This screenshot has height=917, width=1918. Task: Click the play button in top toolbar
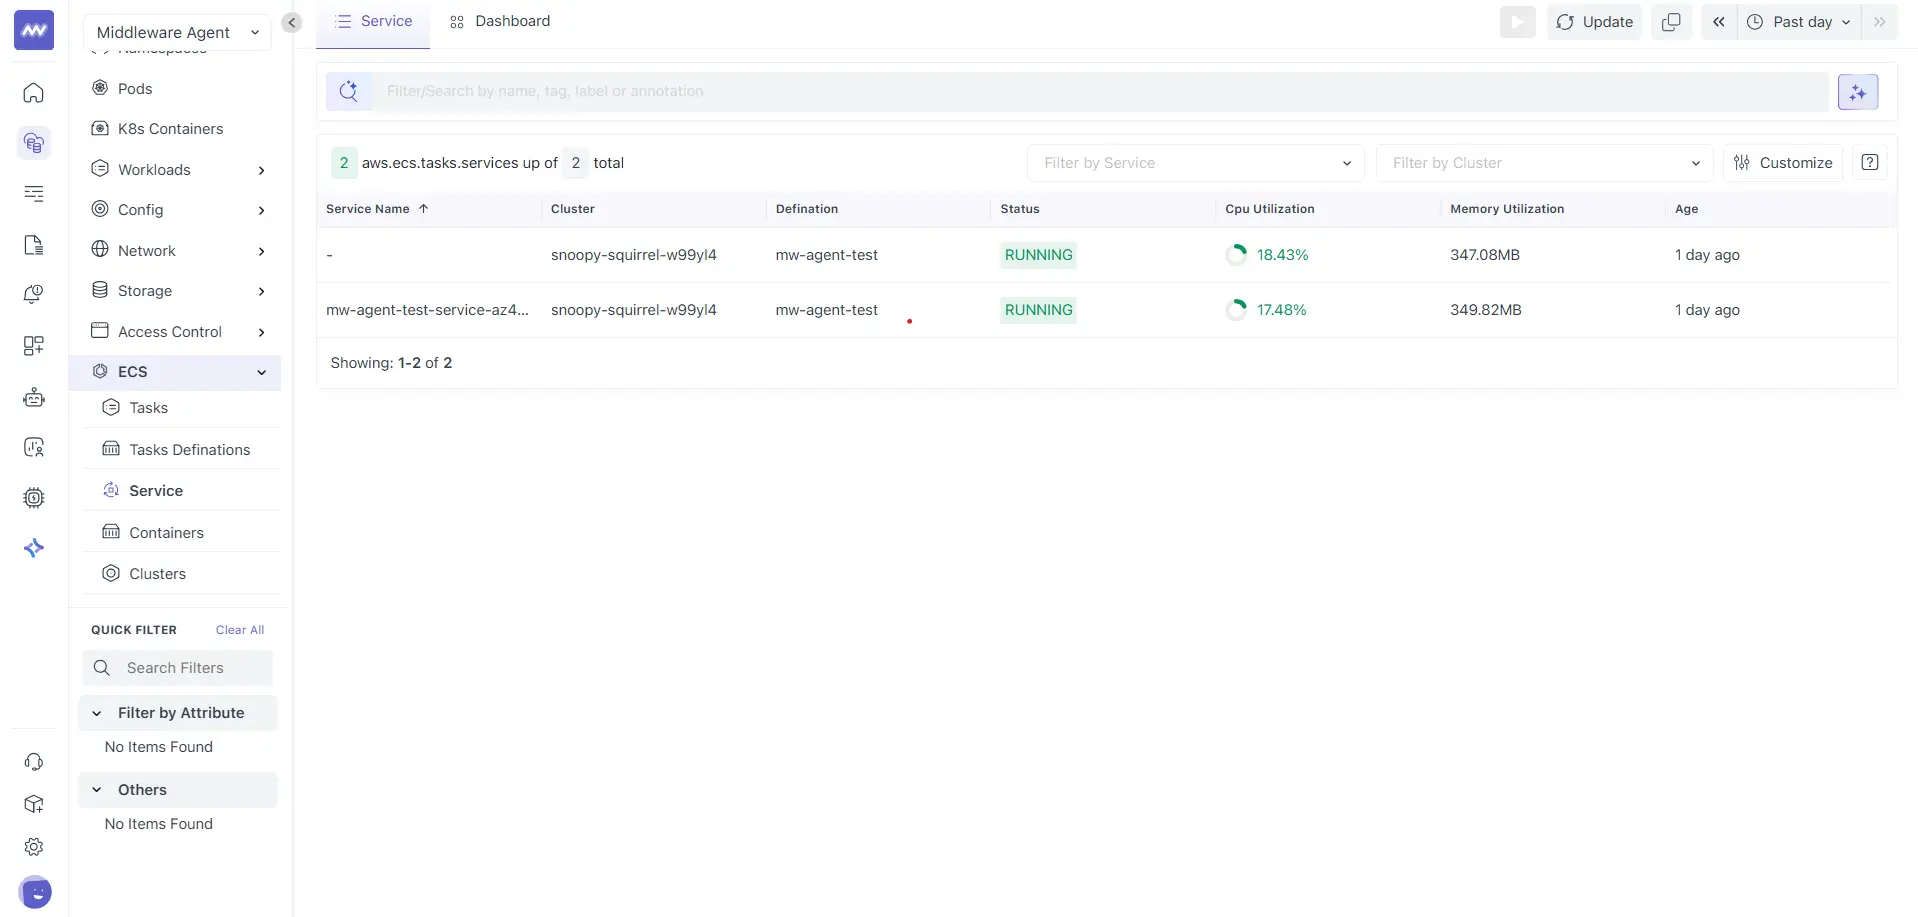pyautogui.click(x=1517, y=22)
